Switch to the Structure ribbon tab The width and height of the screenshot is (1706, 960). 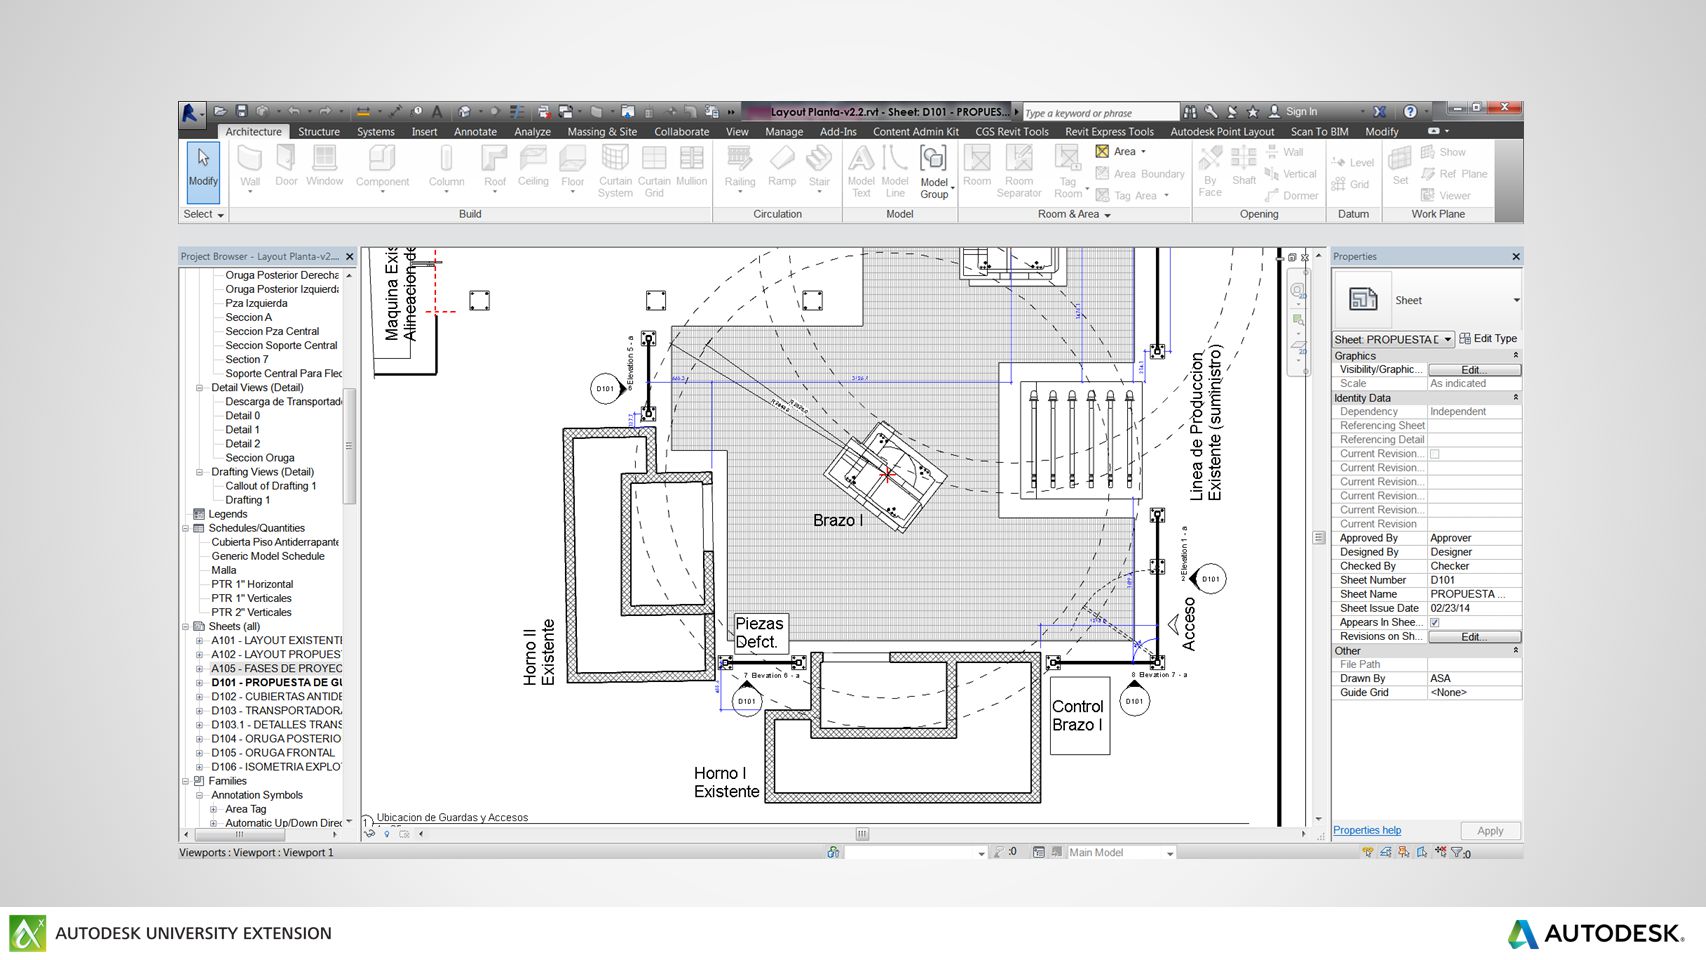pyautogui.click(x=319, y=132)
